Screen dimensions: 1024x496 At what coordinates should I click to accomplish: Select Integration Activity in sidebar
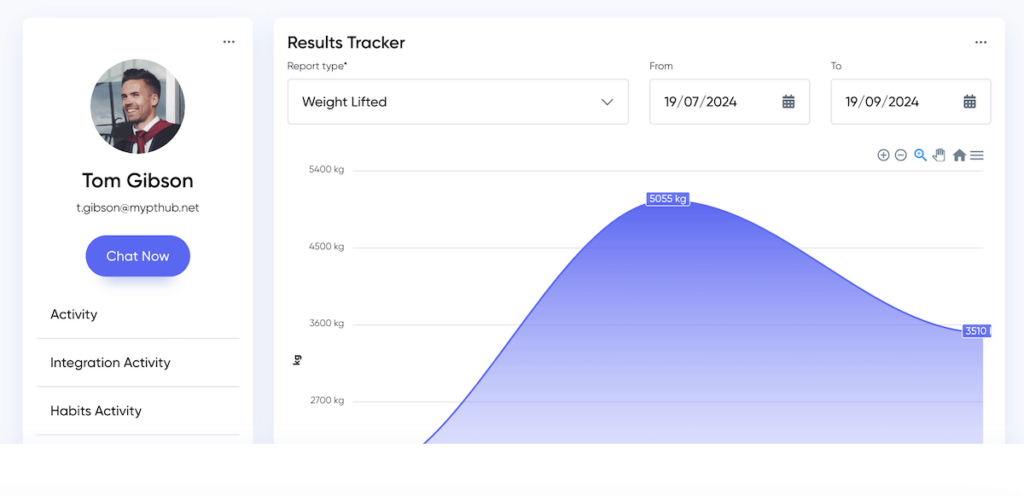coord(110,363)
